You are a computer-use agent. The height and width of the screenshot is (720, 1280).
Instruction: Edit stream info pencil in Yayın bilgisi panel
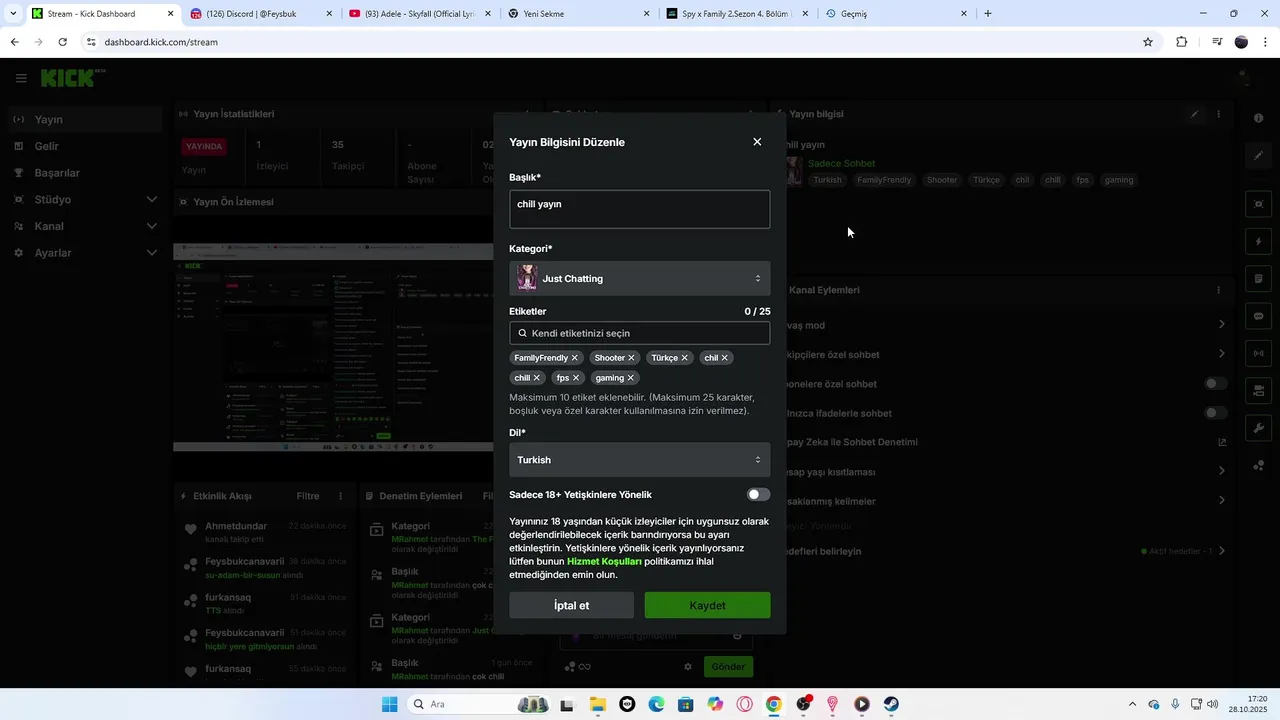coord(1194,114)
